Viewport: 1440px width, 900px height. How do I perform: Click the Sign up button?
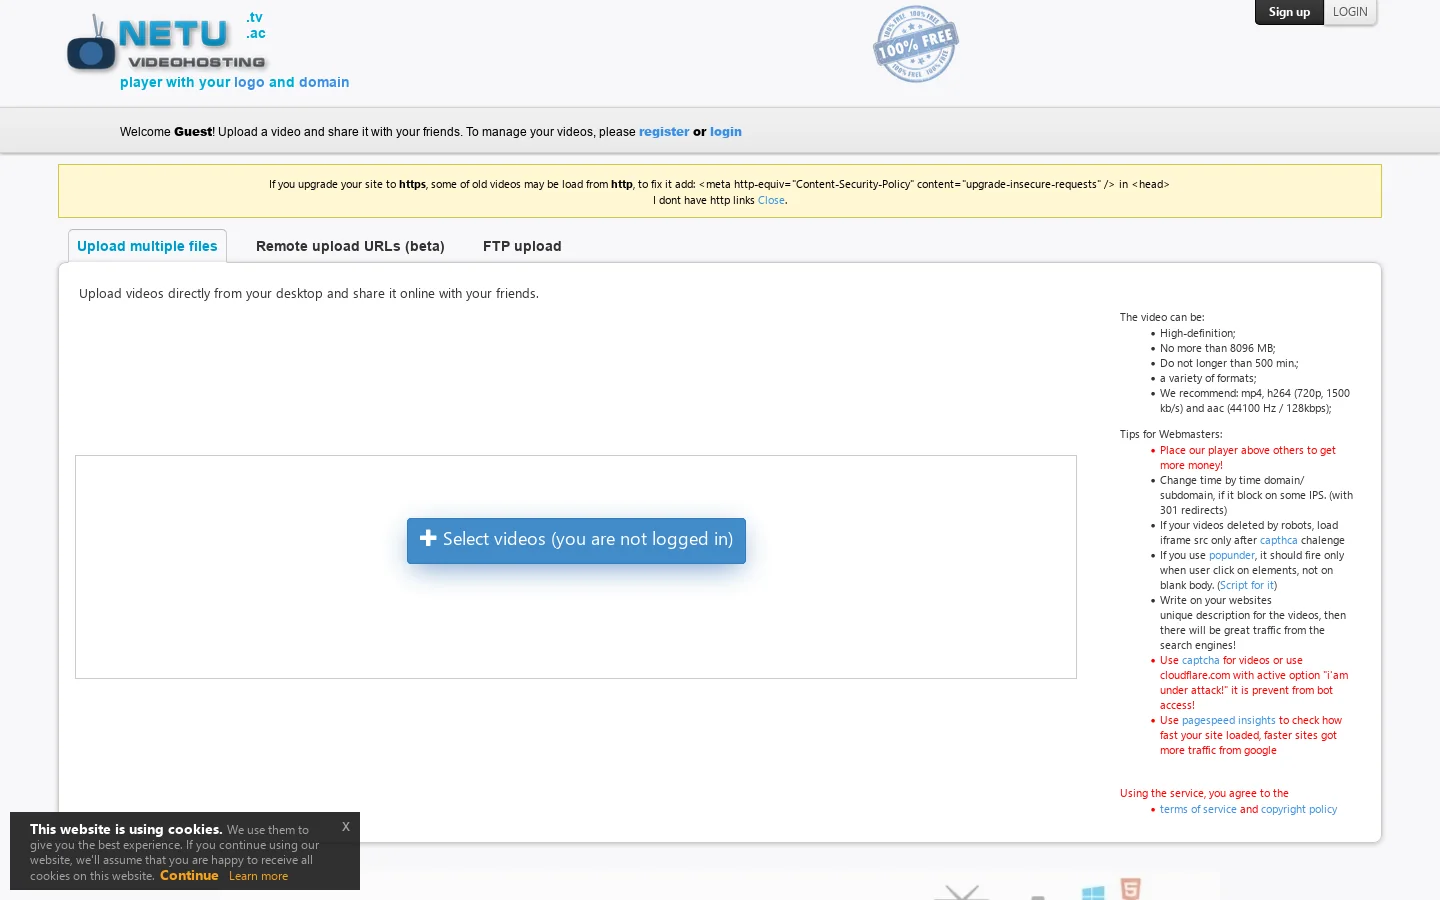click(1289, 12)
